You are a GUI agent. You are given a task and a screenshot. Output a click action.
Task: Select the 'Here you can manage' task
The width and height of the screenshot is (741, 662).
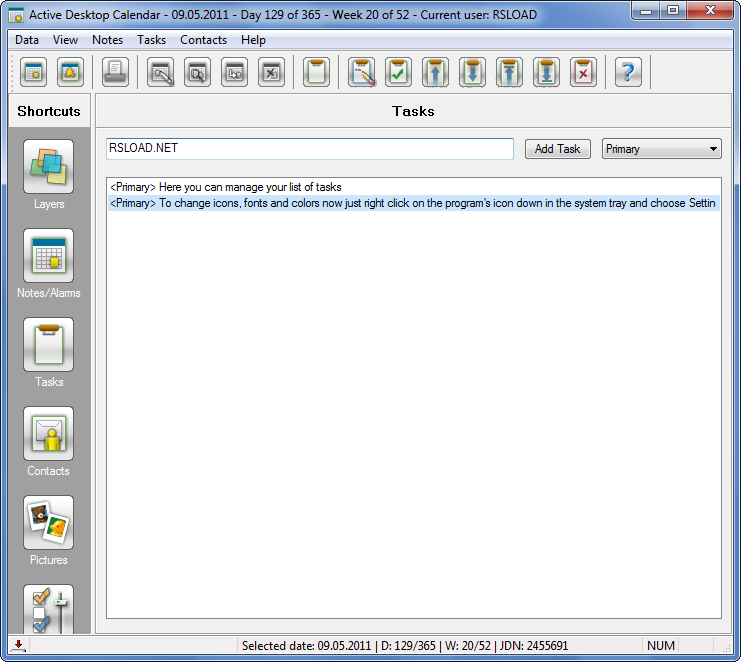pyautogui.click(x=414, y=187)
